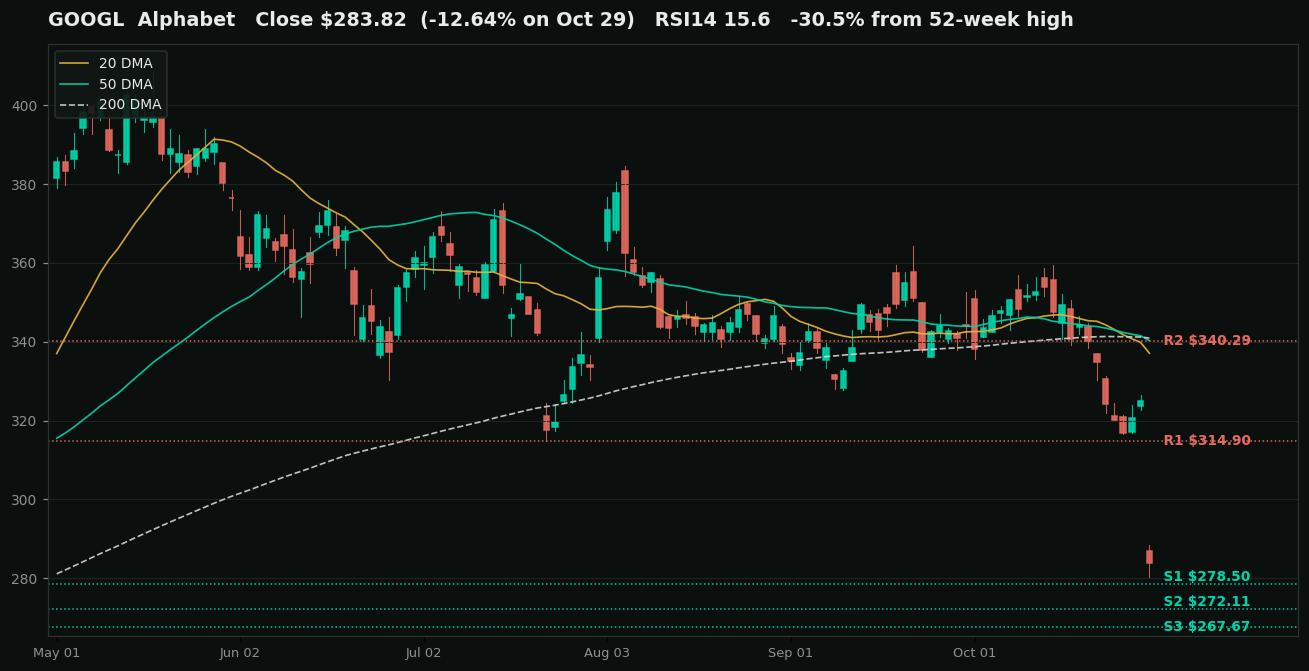Click the tall red candle after Aug 03

click(625, 212)
